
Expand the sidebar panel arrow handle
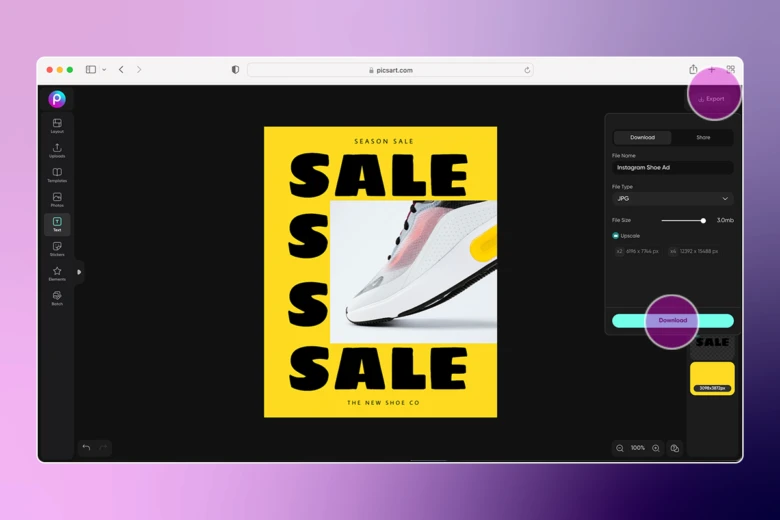pos(79,272)
